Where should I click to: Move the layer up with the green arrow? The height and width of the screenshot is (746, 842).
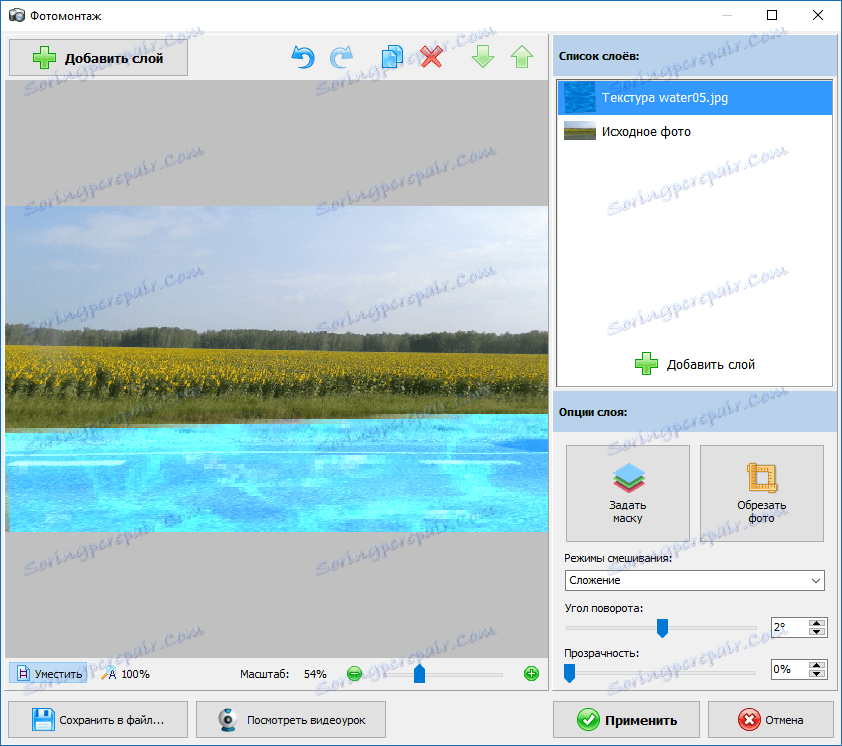click(x=522, y=57)
